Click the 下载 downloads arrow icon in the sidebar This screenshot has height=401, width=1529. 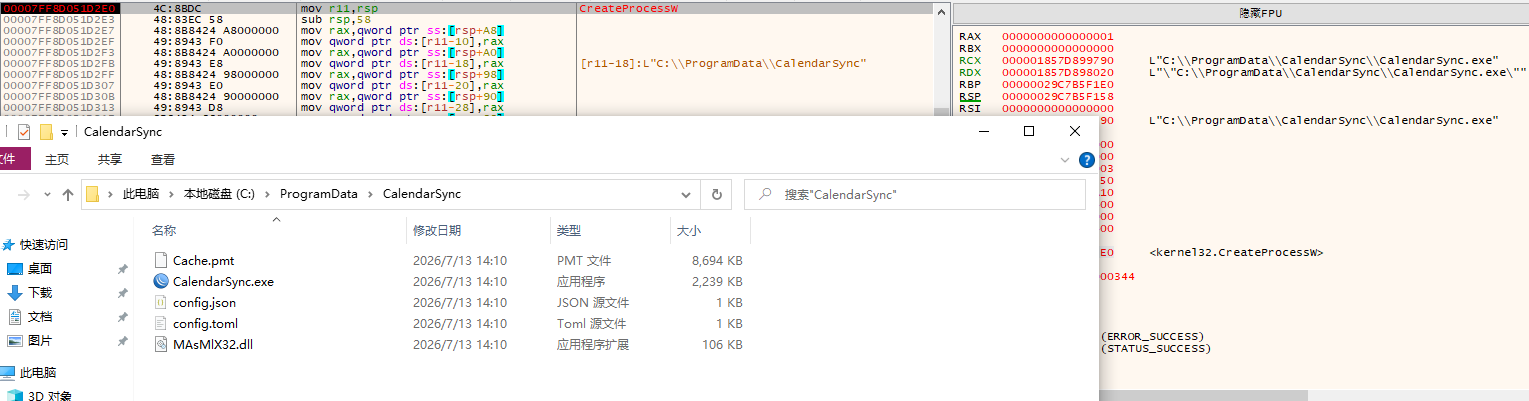[15, 292]
